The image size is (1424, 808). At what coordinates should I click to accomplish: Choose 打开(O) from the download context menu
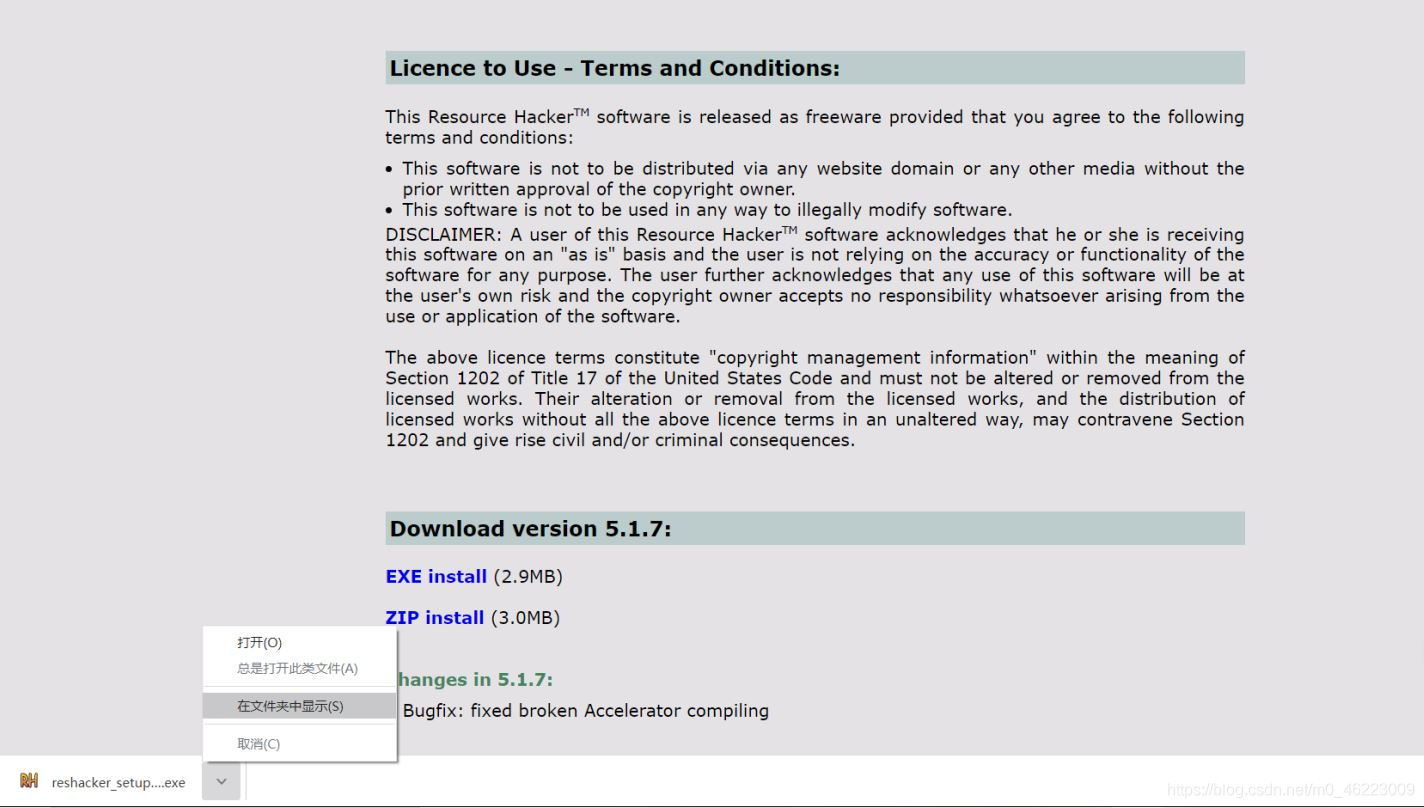point(300,643)
